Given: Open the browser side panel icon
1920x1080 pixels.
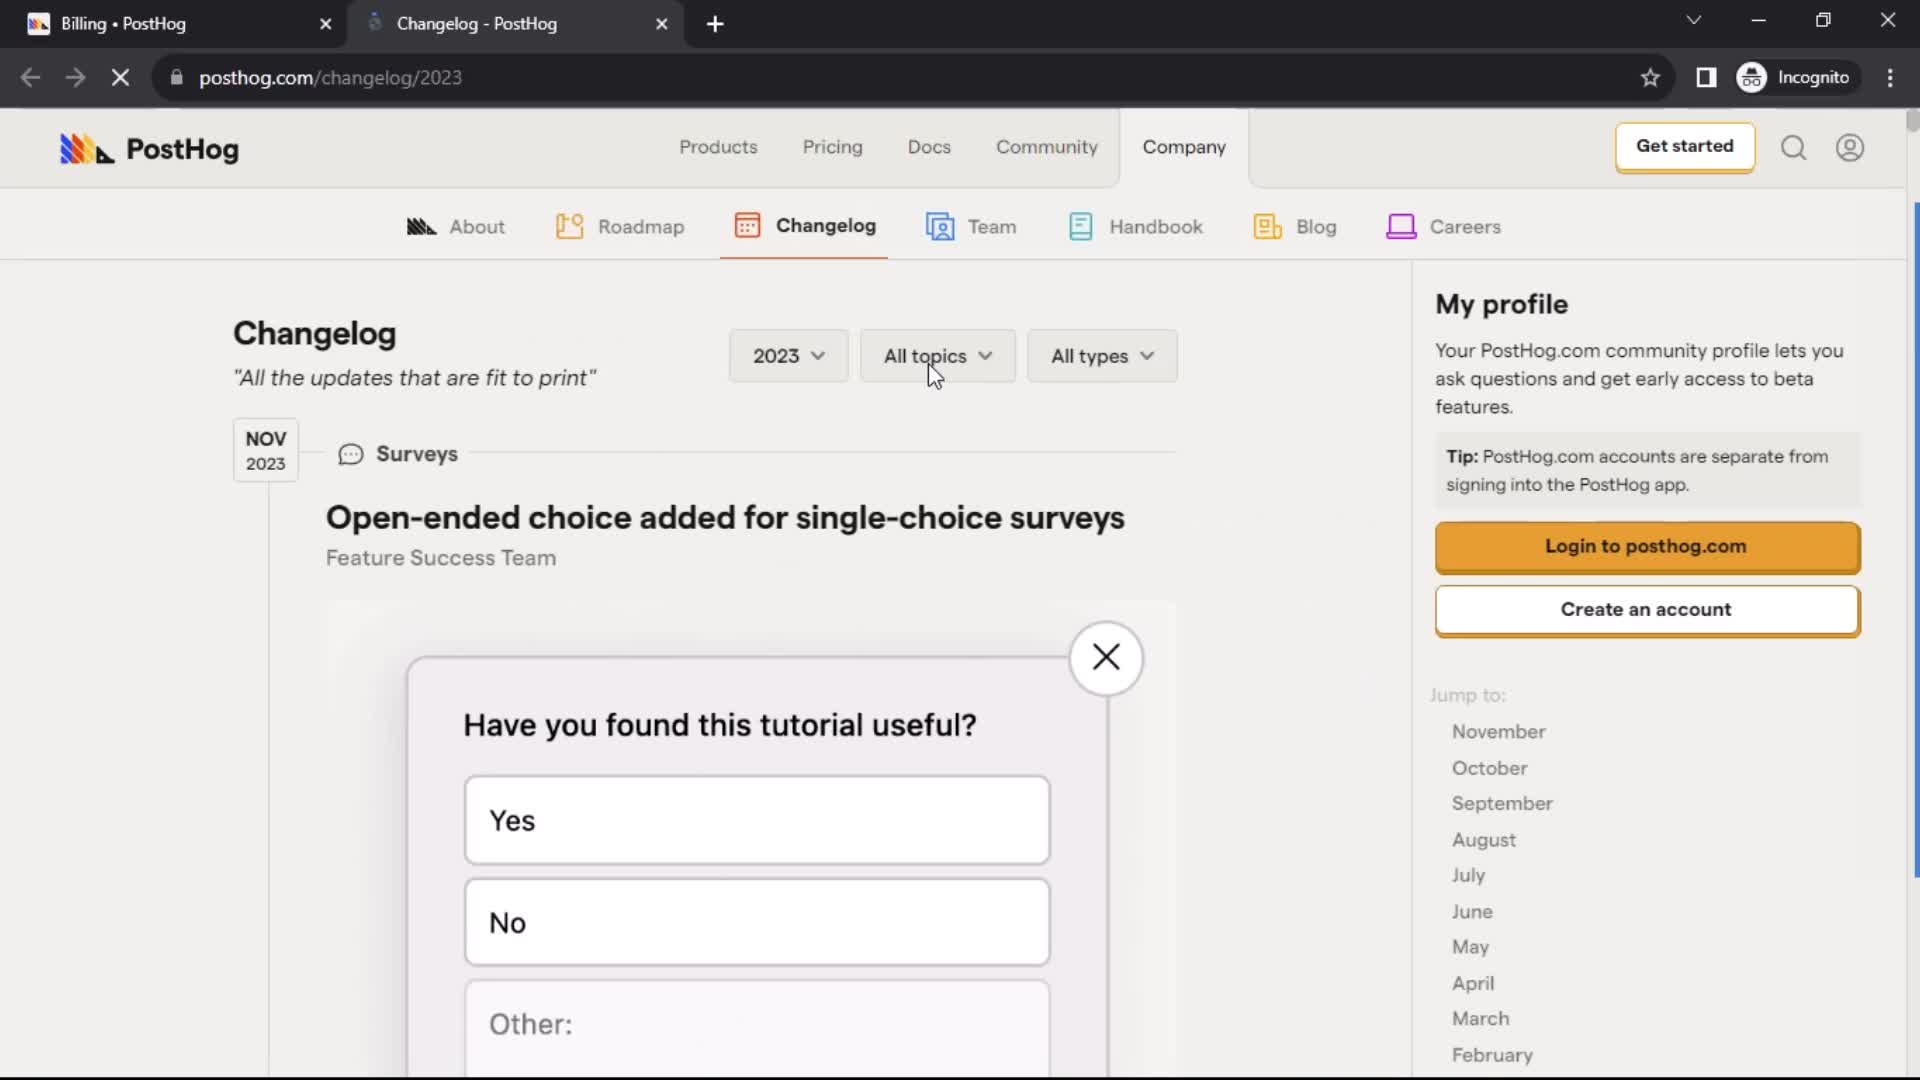Looking at the screenshot, I should [x=1706, y=78].
